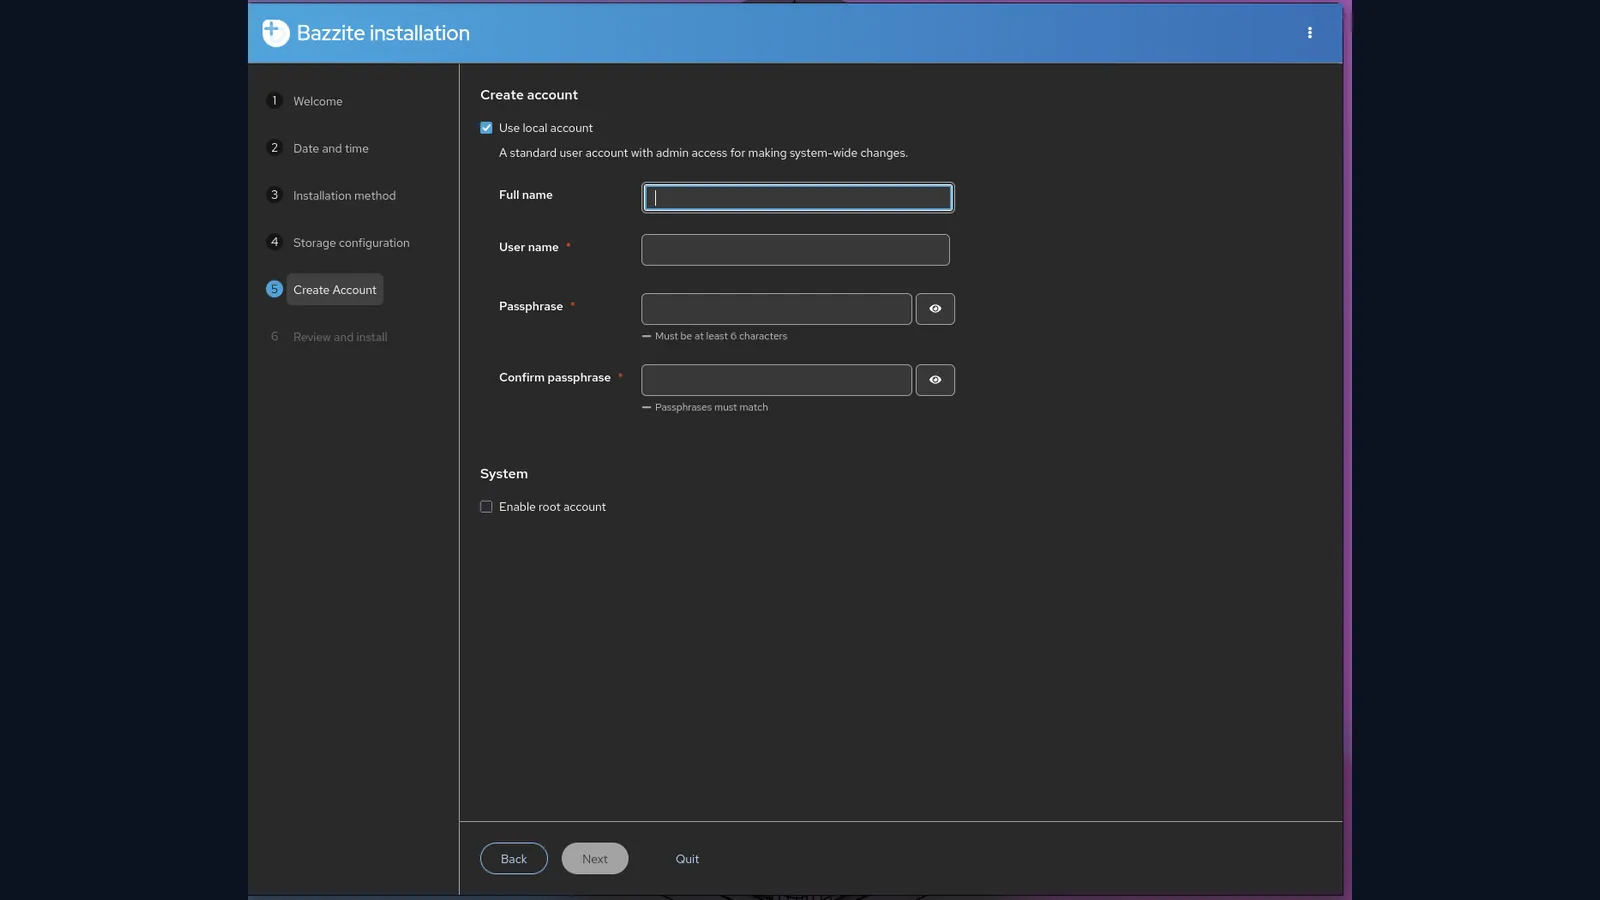Click the 'Bazzite installation' title text
Viewport: 1600px width, 900px height.
tap(383, 33)
